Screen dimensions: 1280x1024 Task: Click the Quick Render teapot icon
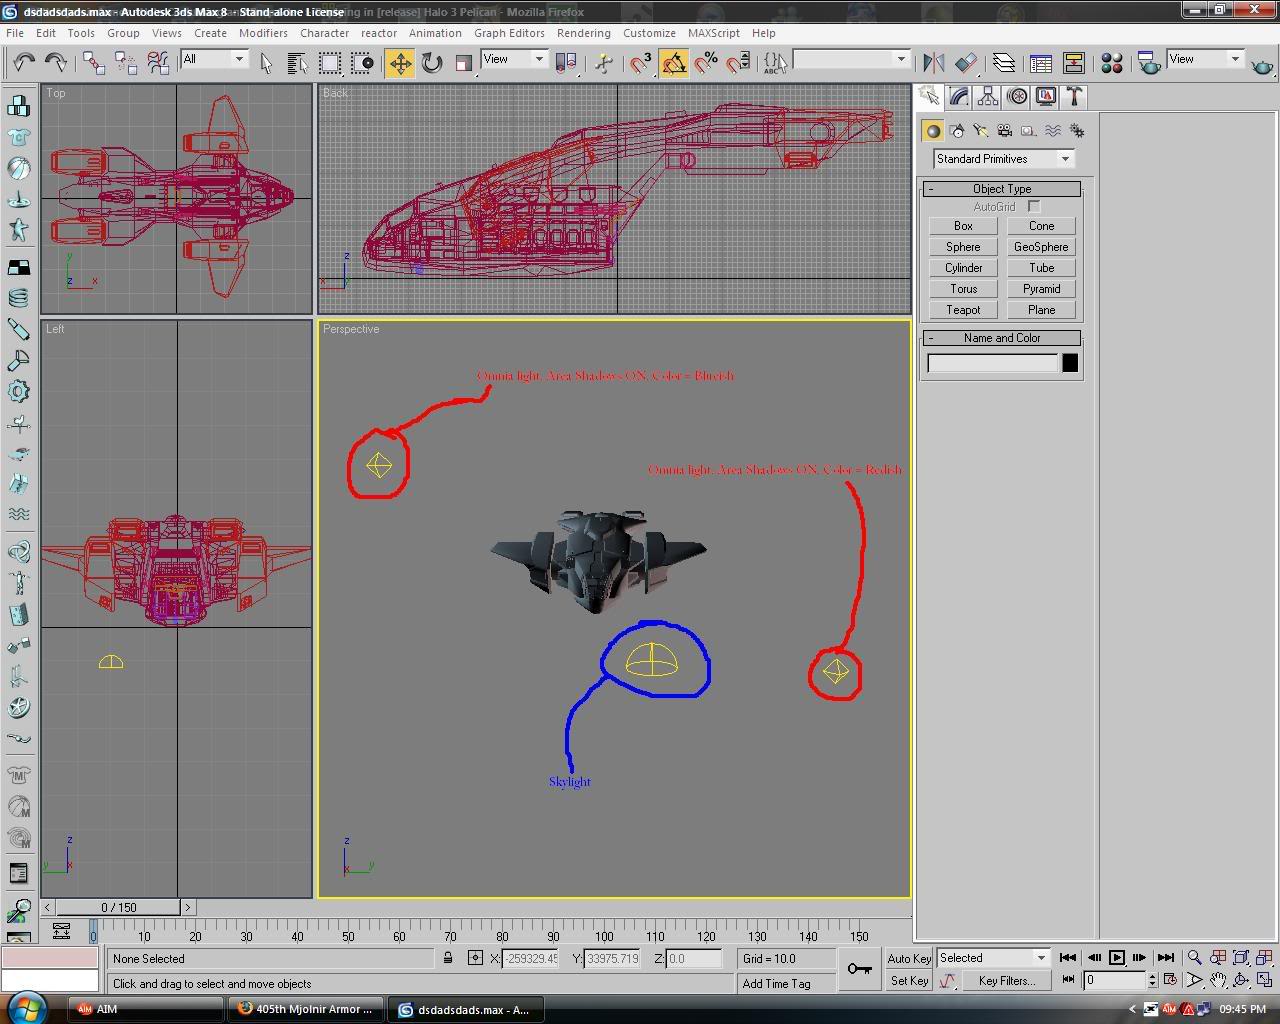1262,64
